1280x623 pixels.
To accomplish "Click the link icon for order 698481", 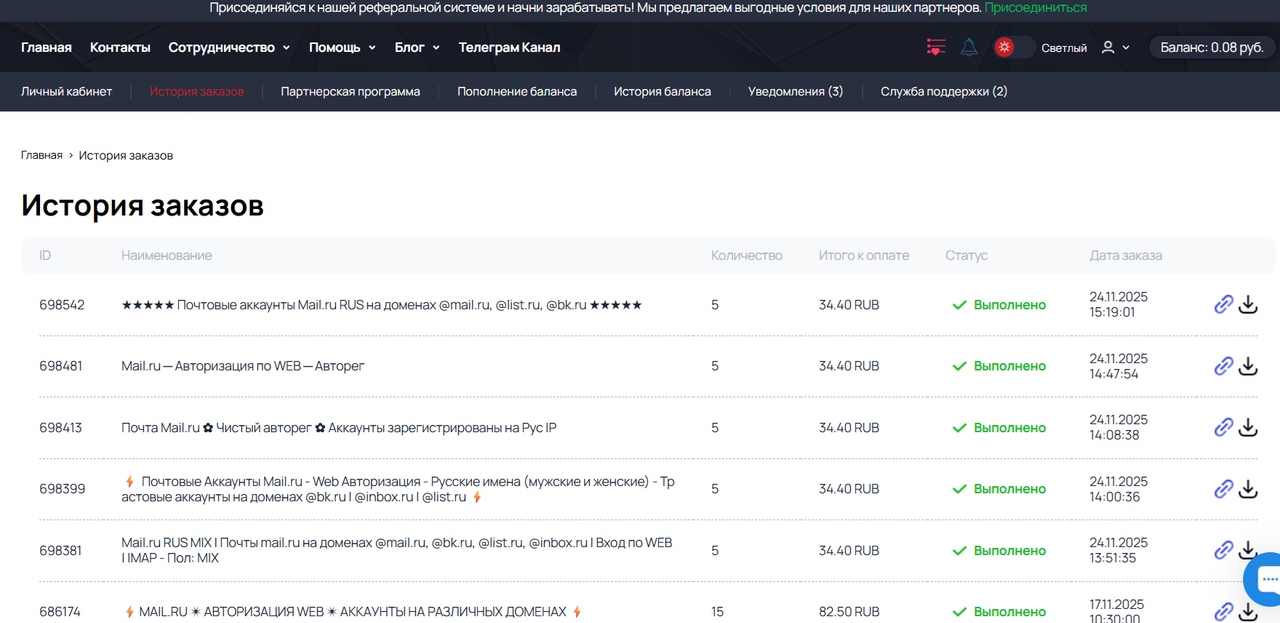I will [1223, 366].
